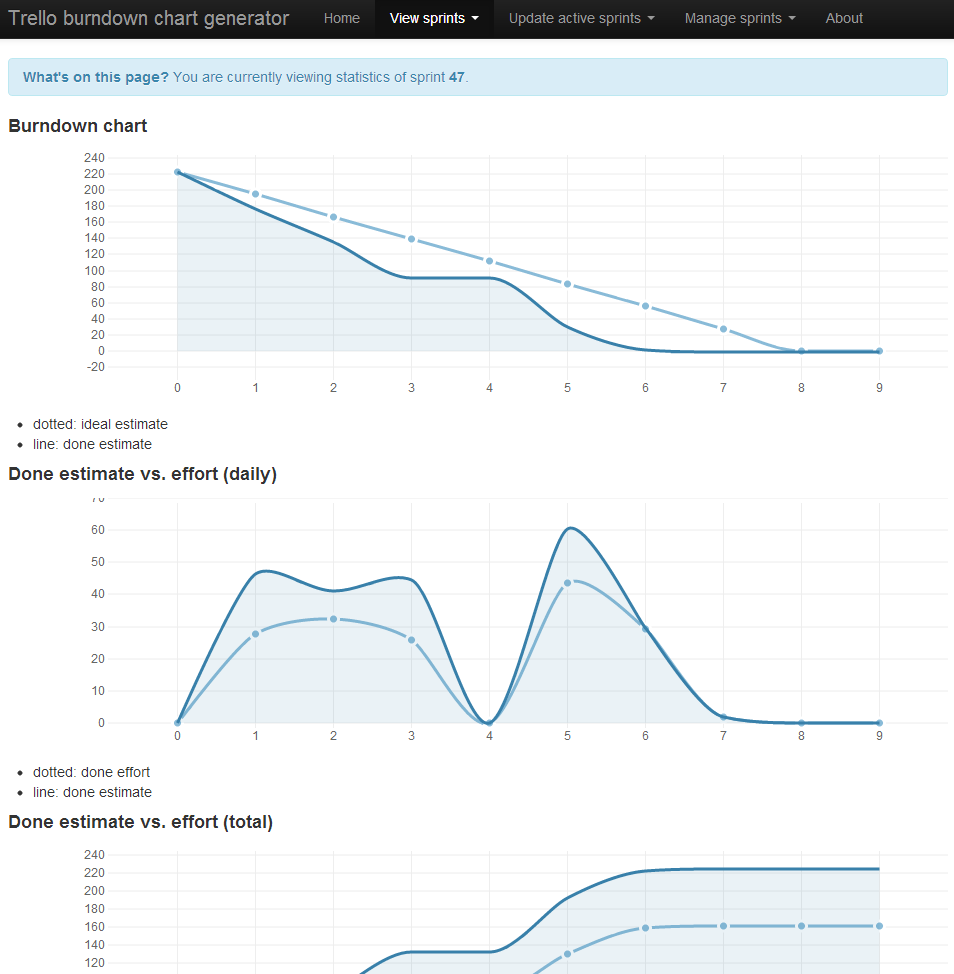Click 'dotted: ideal estimate' legend text
The width and height of the screenshot is (954, 974).
pos(100,424)
